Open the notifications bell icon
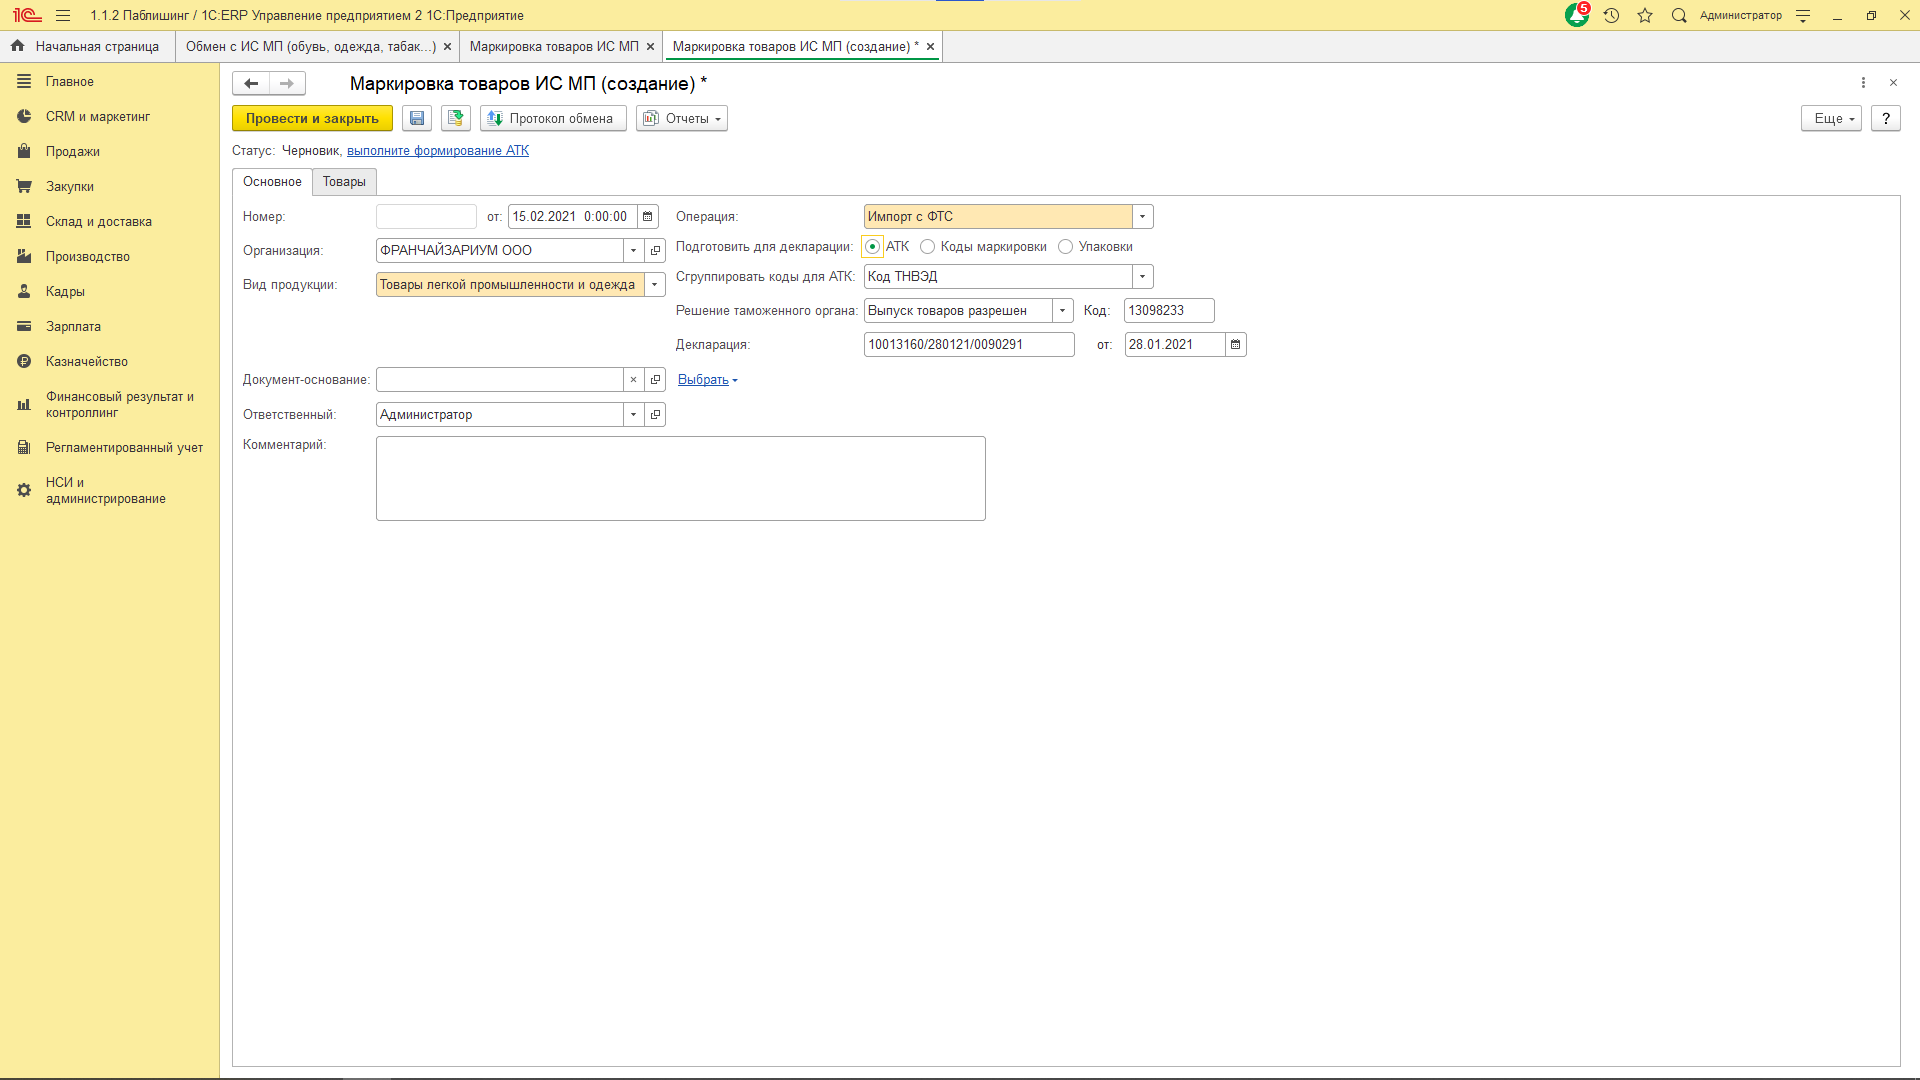This screenshot has width=1920, height=1080. tap(1576, 15)
